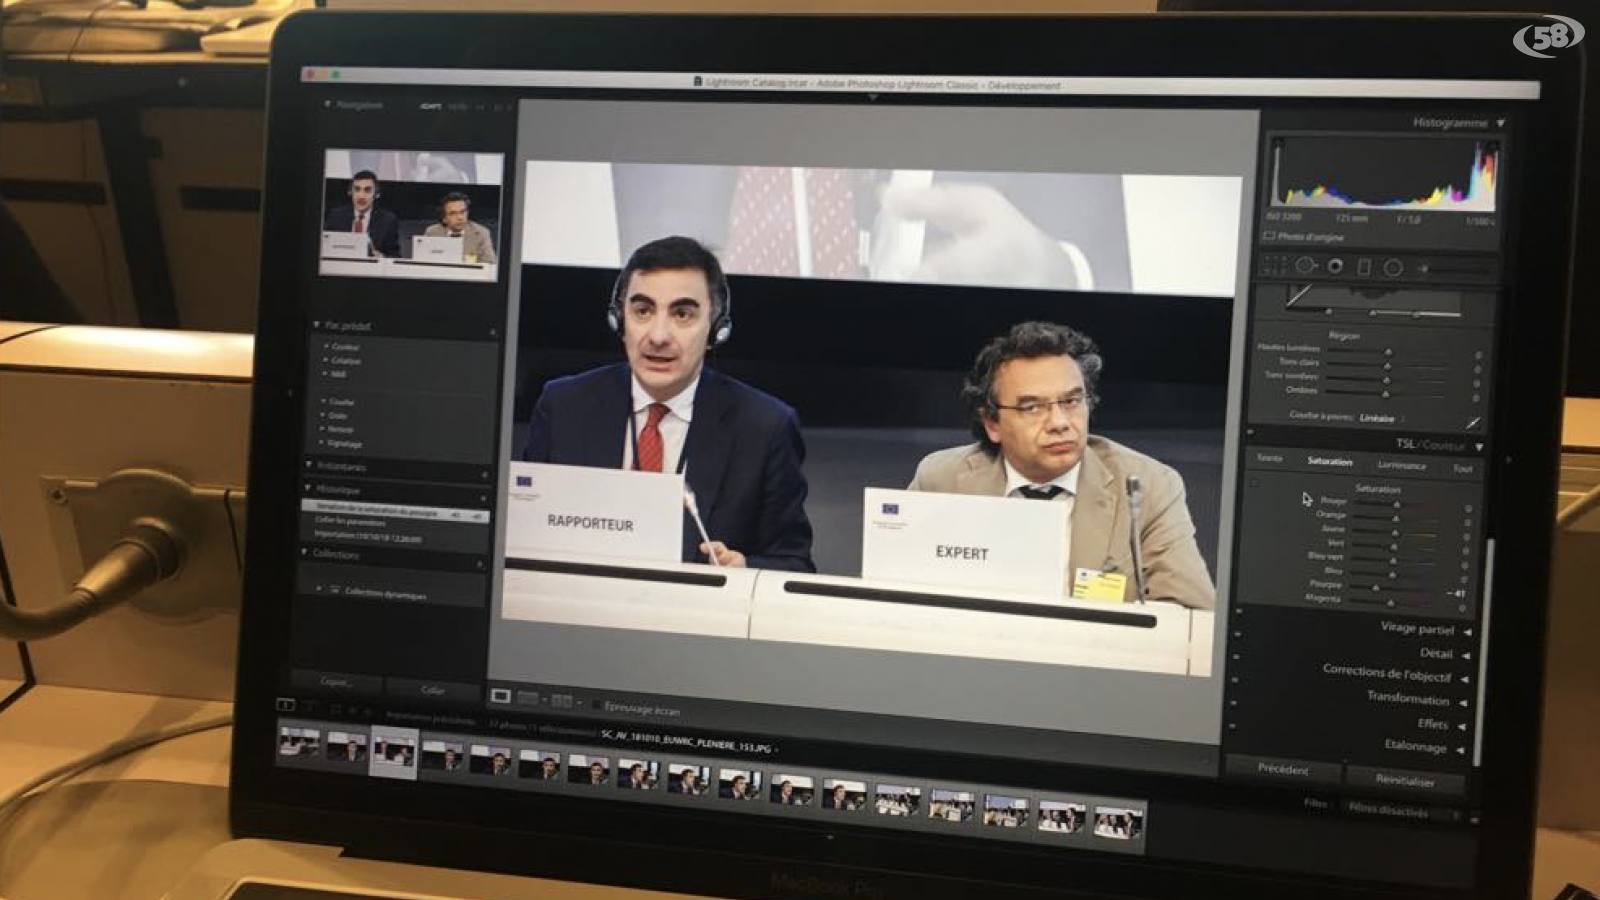Select the Red Eye Correction tool icon

coord(1335,266)
